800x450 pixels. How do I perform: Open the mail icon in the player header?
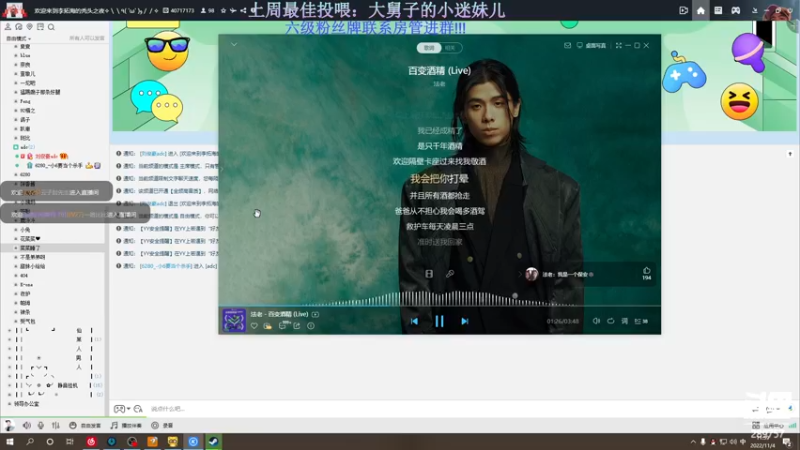[567, 45]
